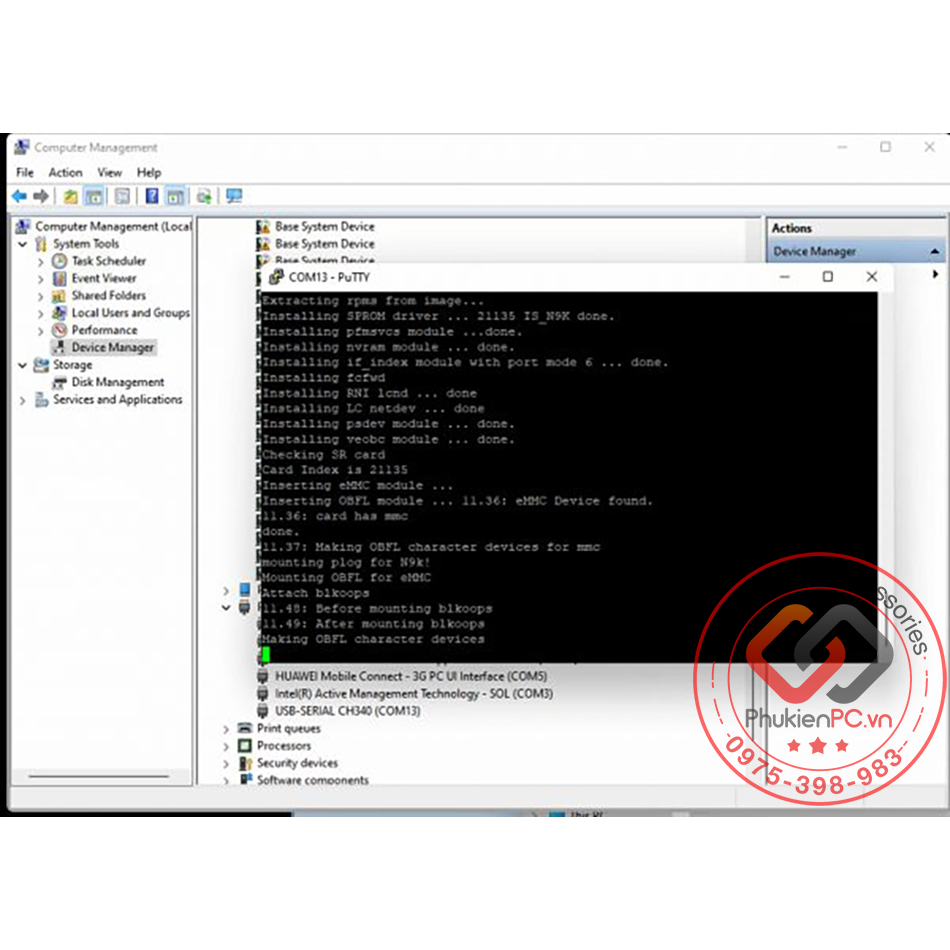The height and width of the screenshot is (950, 950).
Task: Collapse the Storage node
Action: [22, 365]
